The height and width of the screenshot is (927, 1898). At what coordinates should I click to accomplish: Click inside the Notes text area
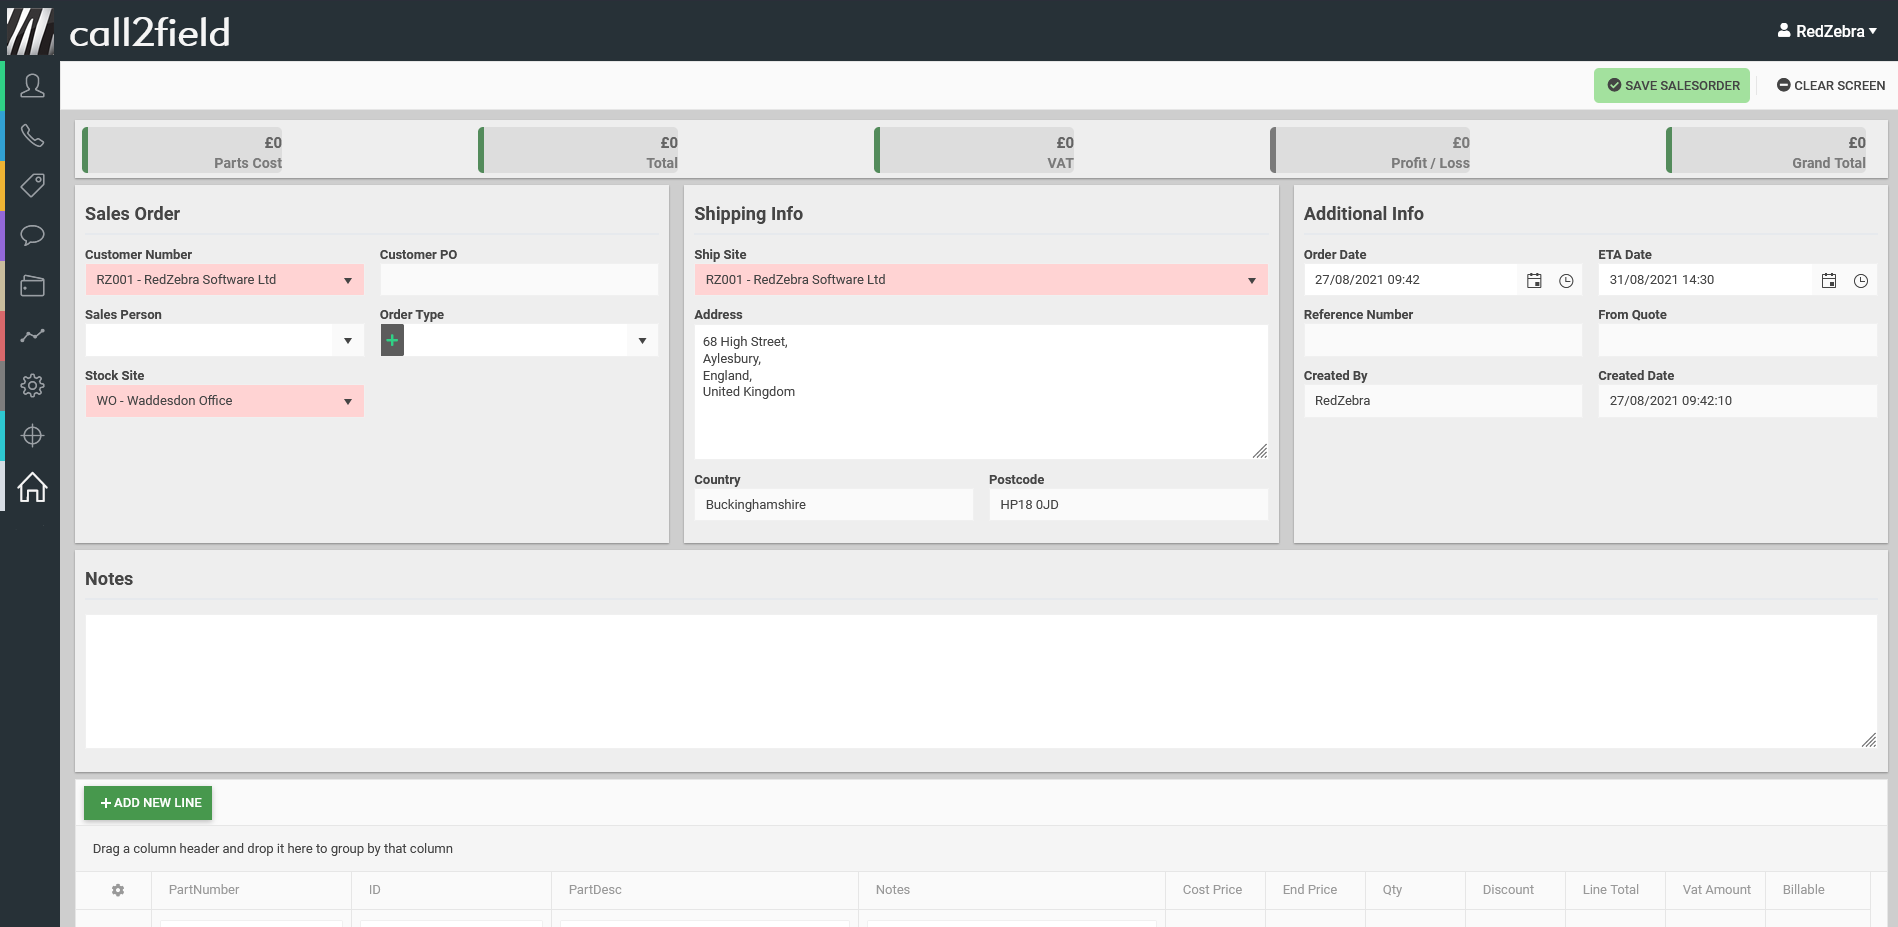click(x=980, y=681)
